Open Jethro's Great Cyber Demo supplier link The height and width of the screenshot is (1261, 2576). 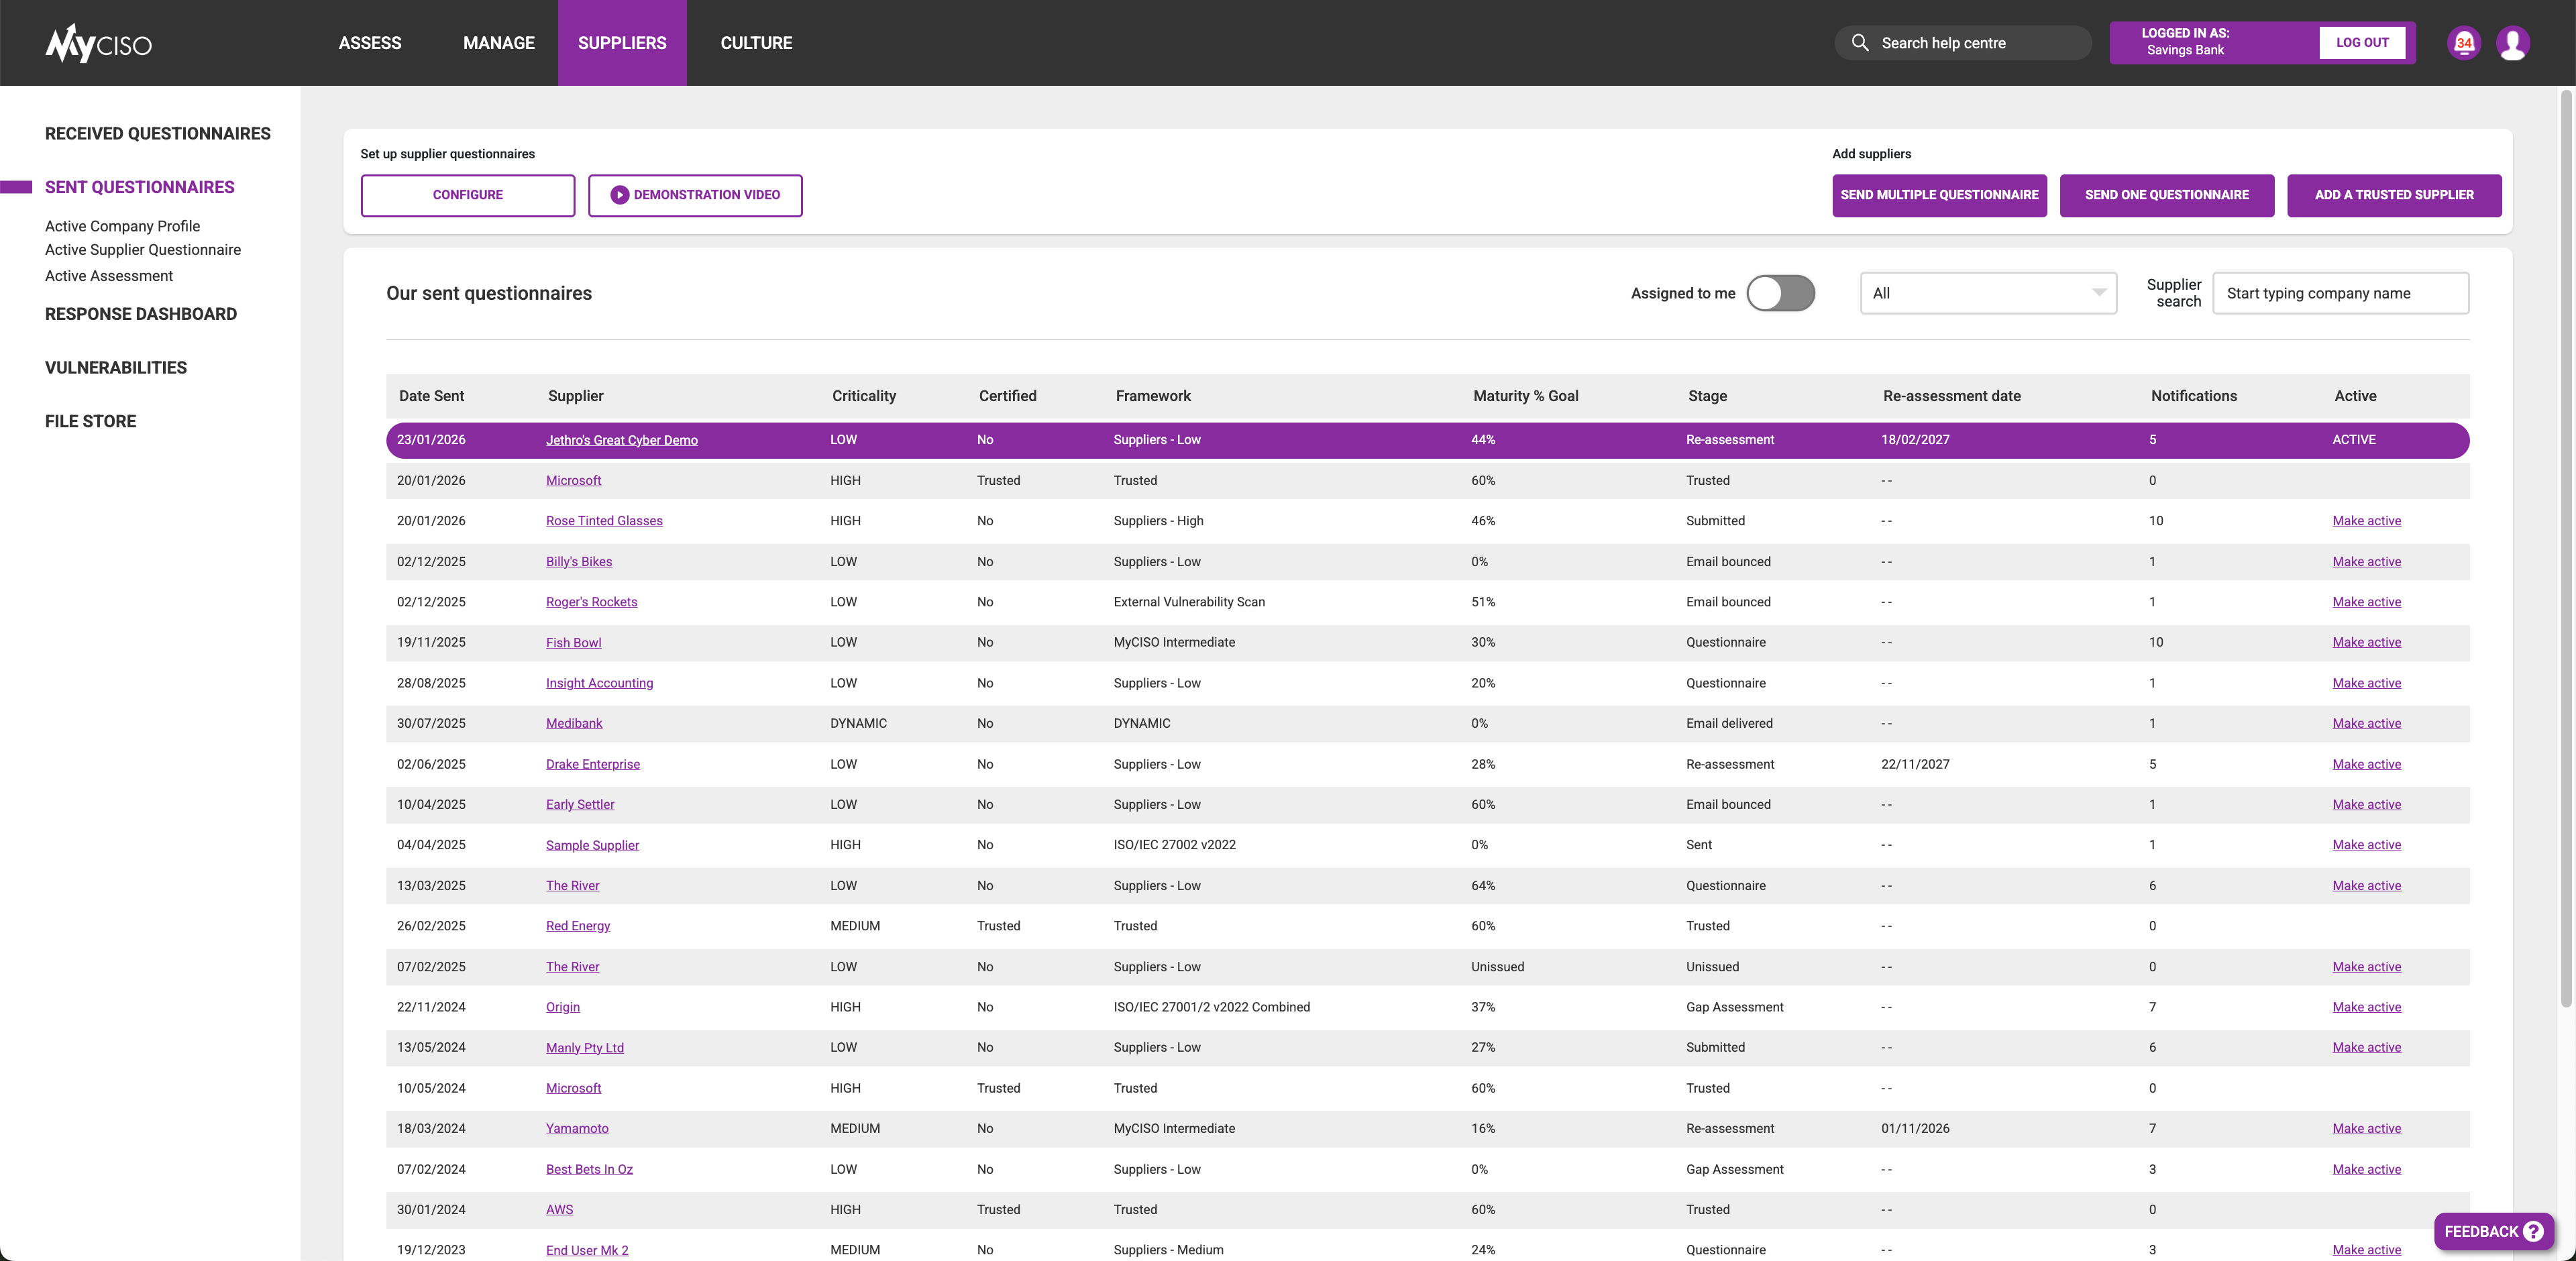[622, 440]
